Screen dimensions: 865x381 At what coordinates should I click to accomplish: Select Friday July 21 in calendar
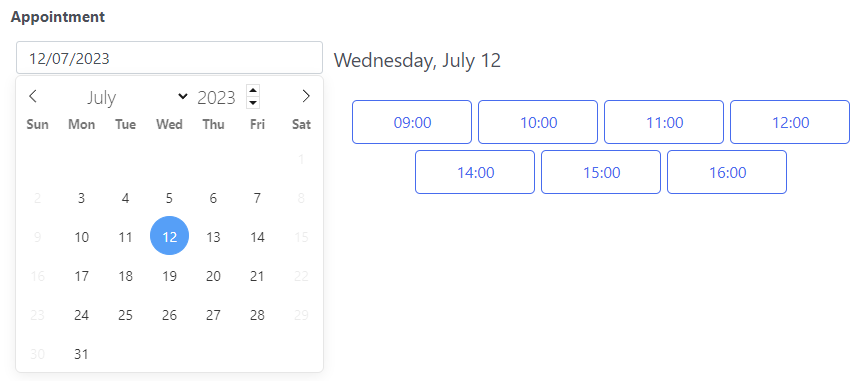257,276
